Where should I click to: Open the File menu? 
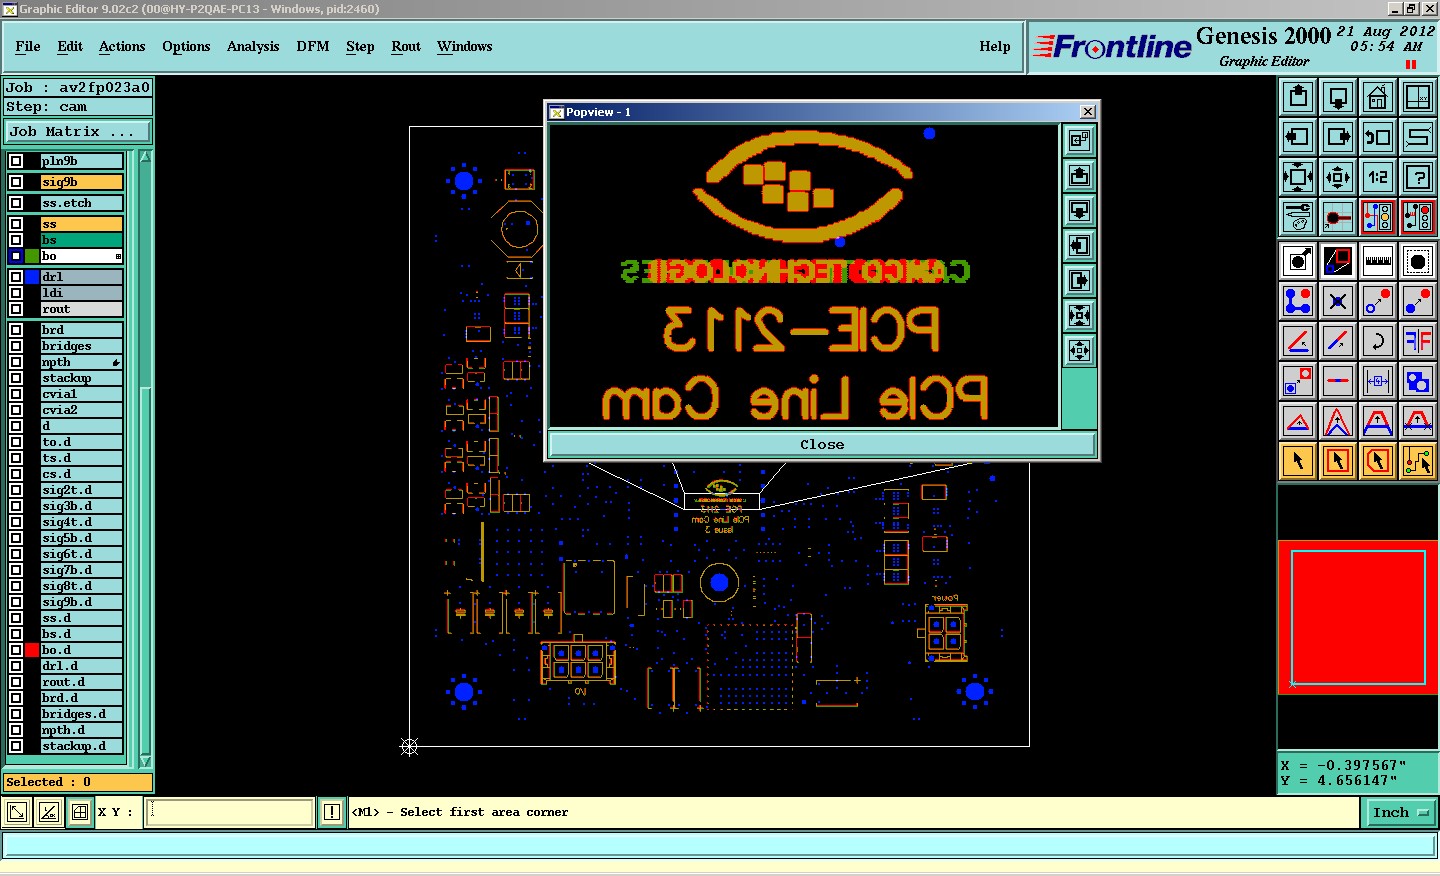tap(28, 46)
